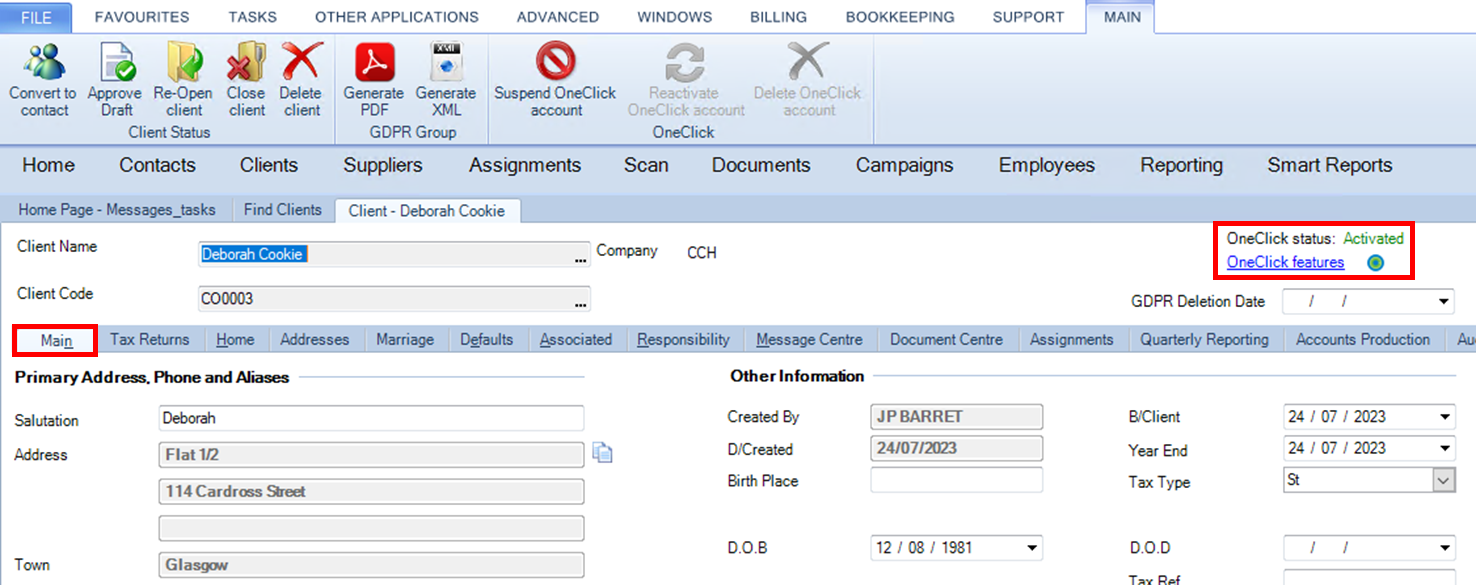
Task: Suspend the OneClick account
Action: click(x=555, y=62)
